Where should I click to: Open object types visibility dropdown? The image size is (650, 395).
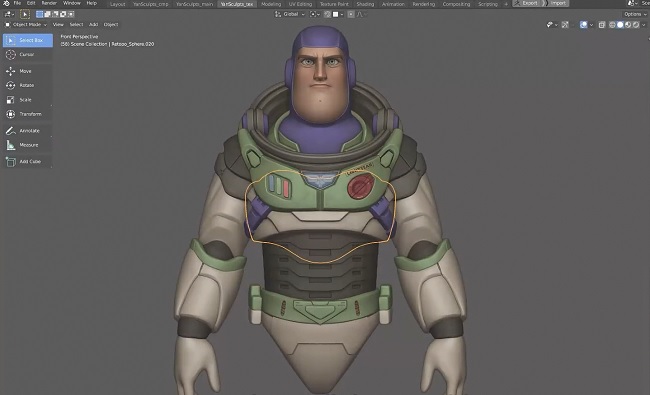click(552, 25)
